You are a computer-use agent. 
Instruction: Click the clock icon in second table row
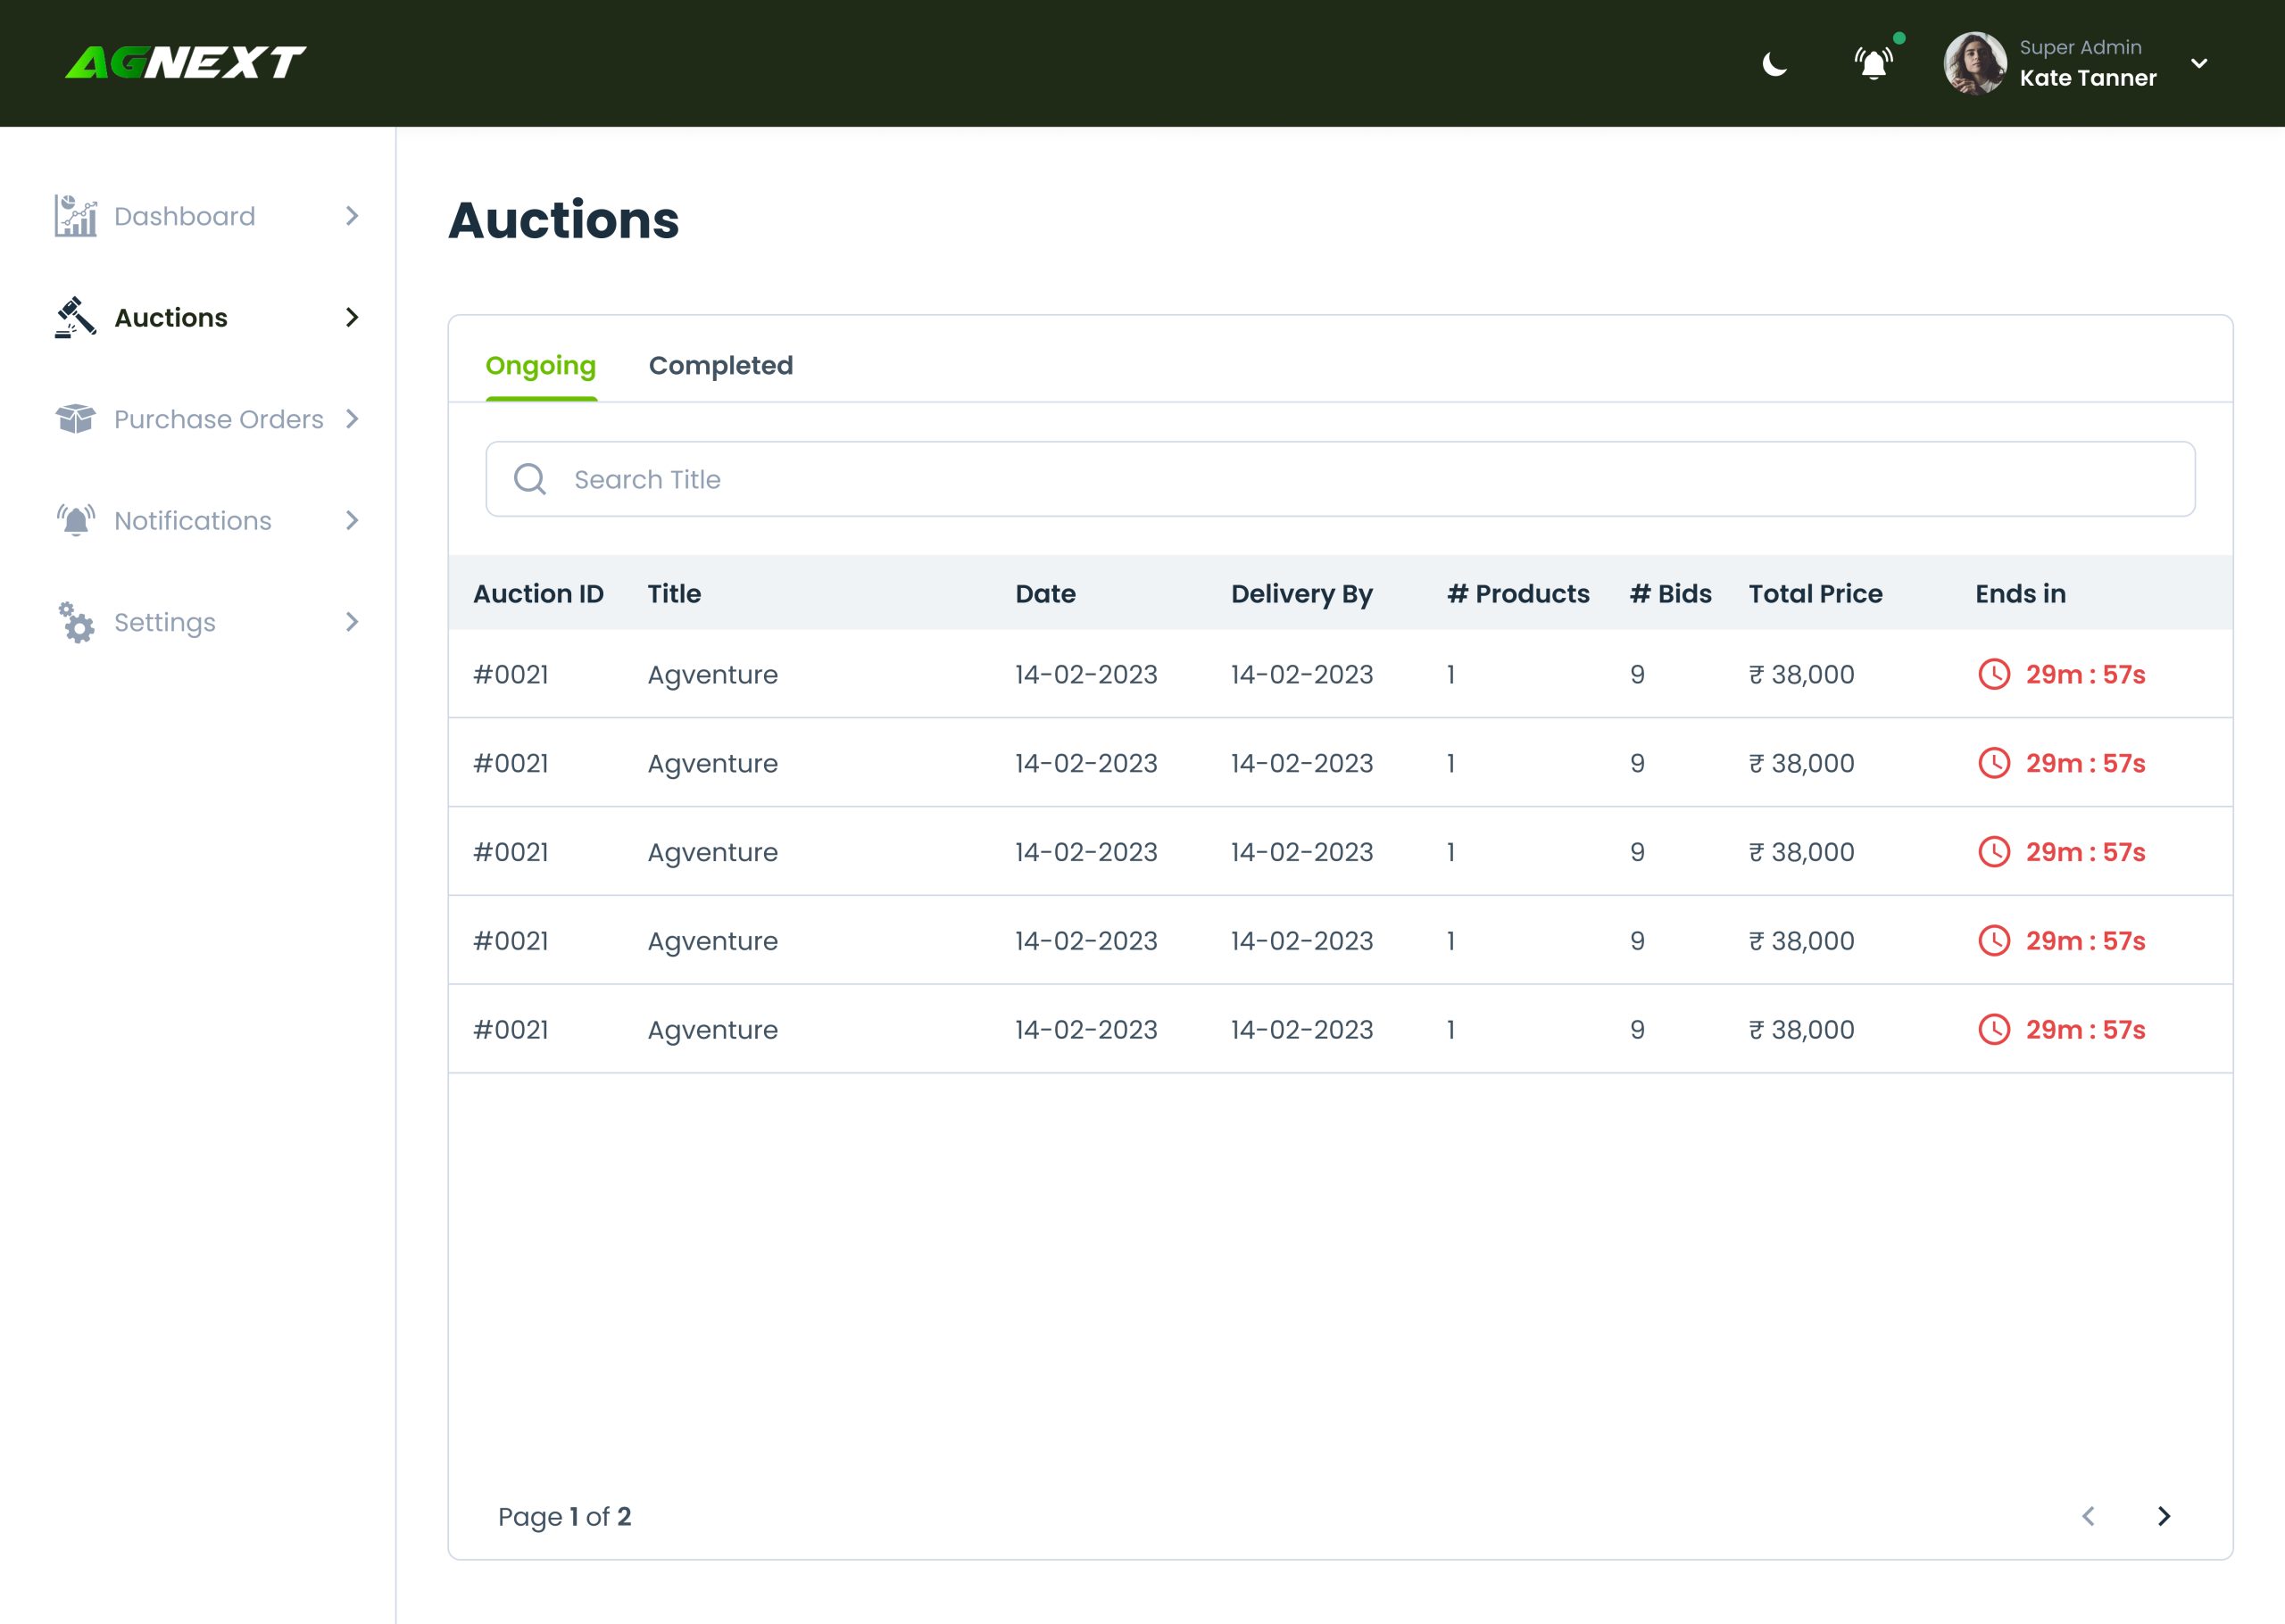point(1994,763)
